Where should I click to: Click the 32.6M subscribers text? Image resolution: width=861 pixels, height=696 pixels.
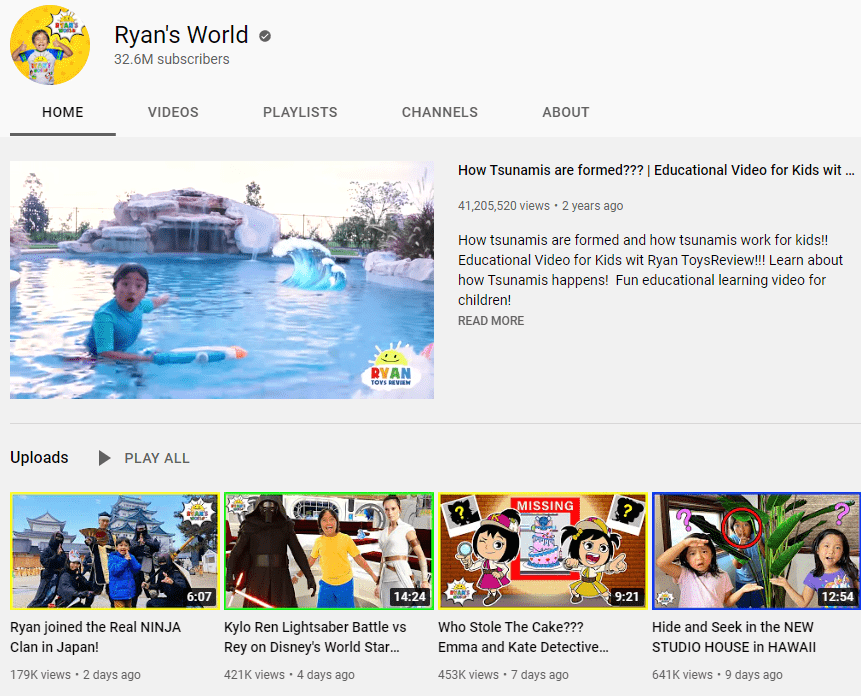coord(171,59)
